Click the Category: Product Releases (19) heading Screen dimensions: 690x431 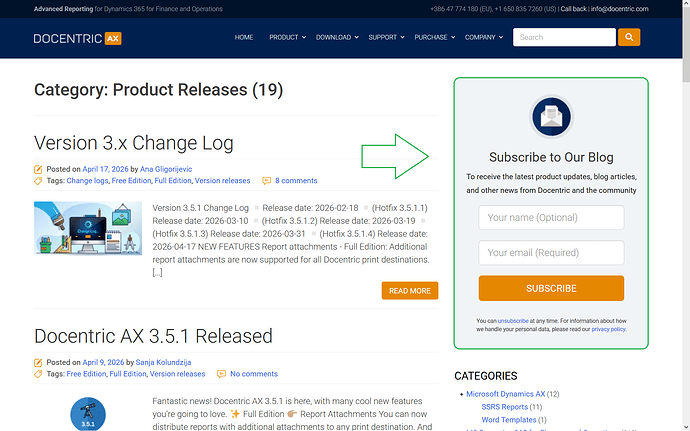click(x=158, y=90)
